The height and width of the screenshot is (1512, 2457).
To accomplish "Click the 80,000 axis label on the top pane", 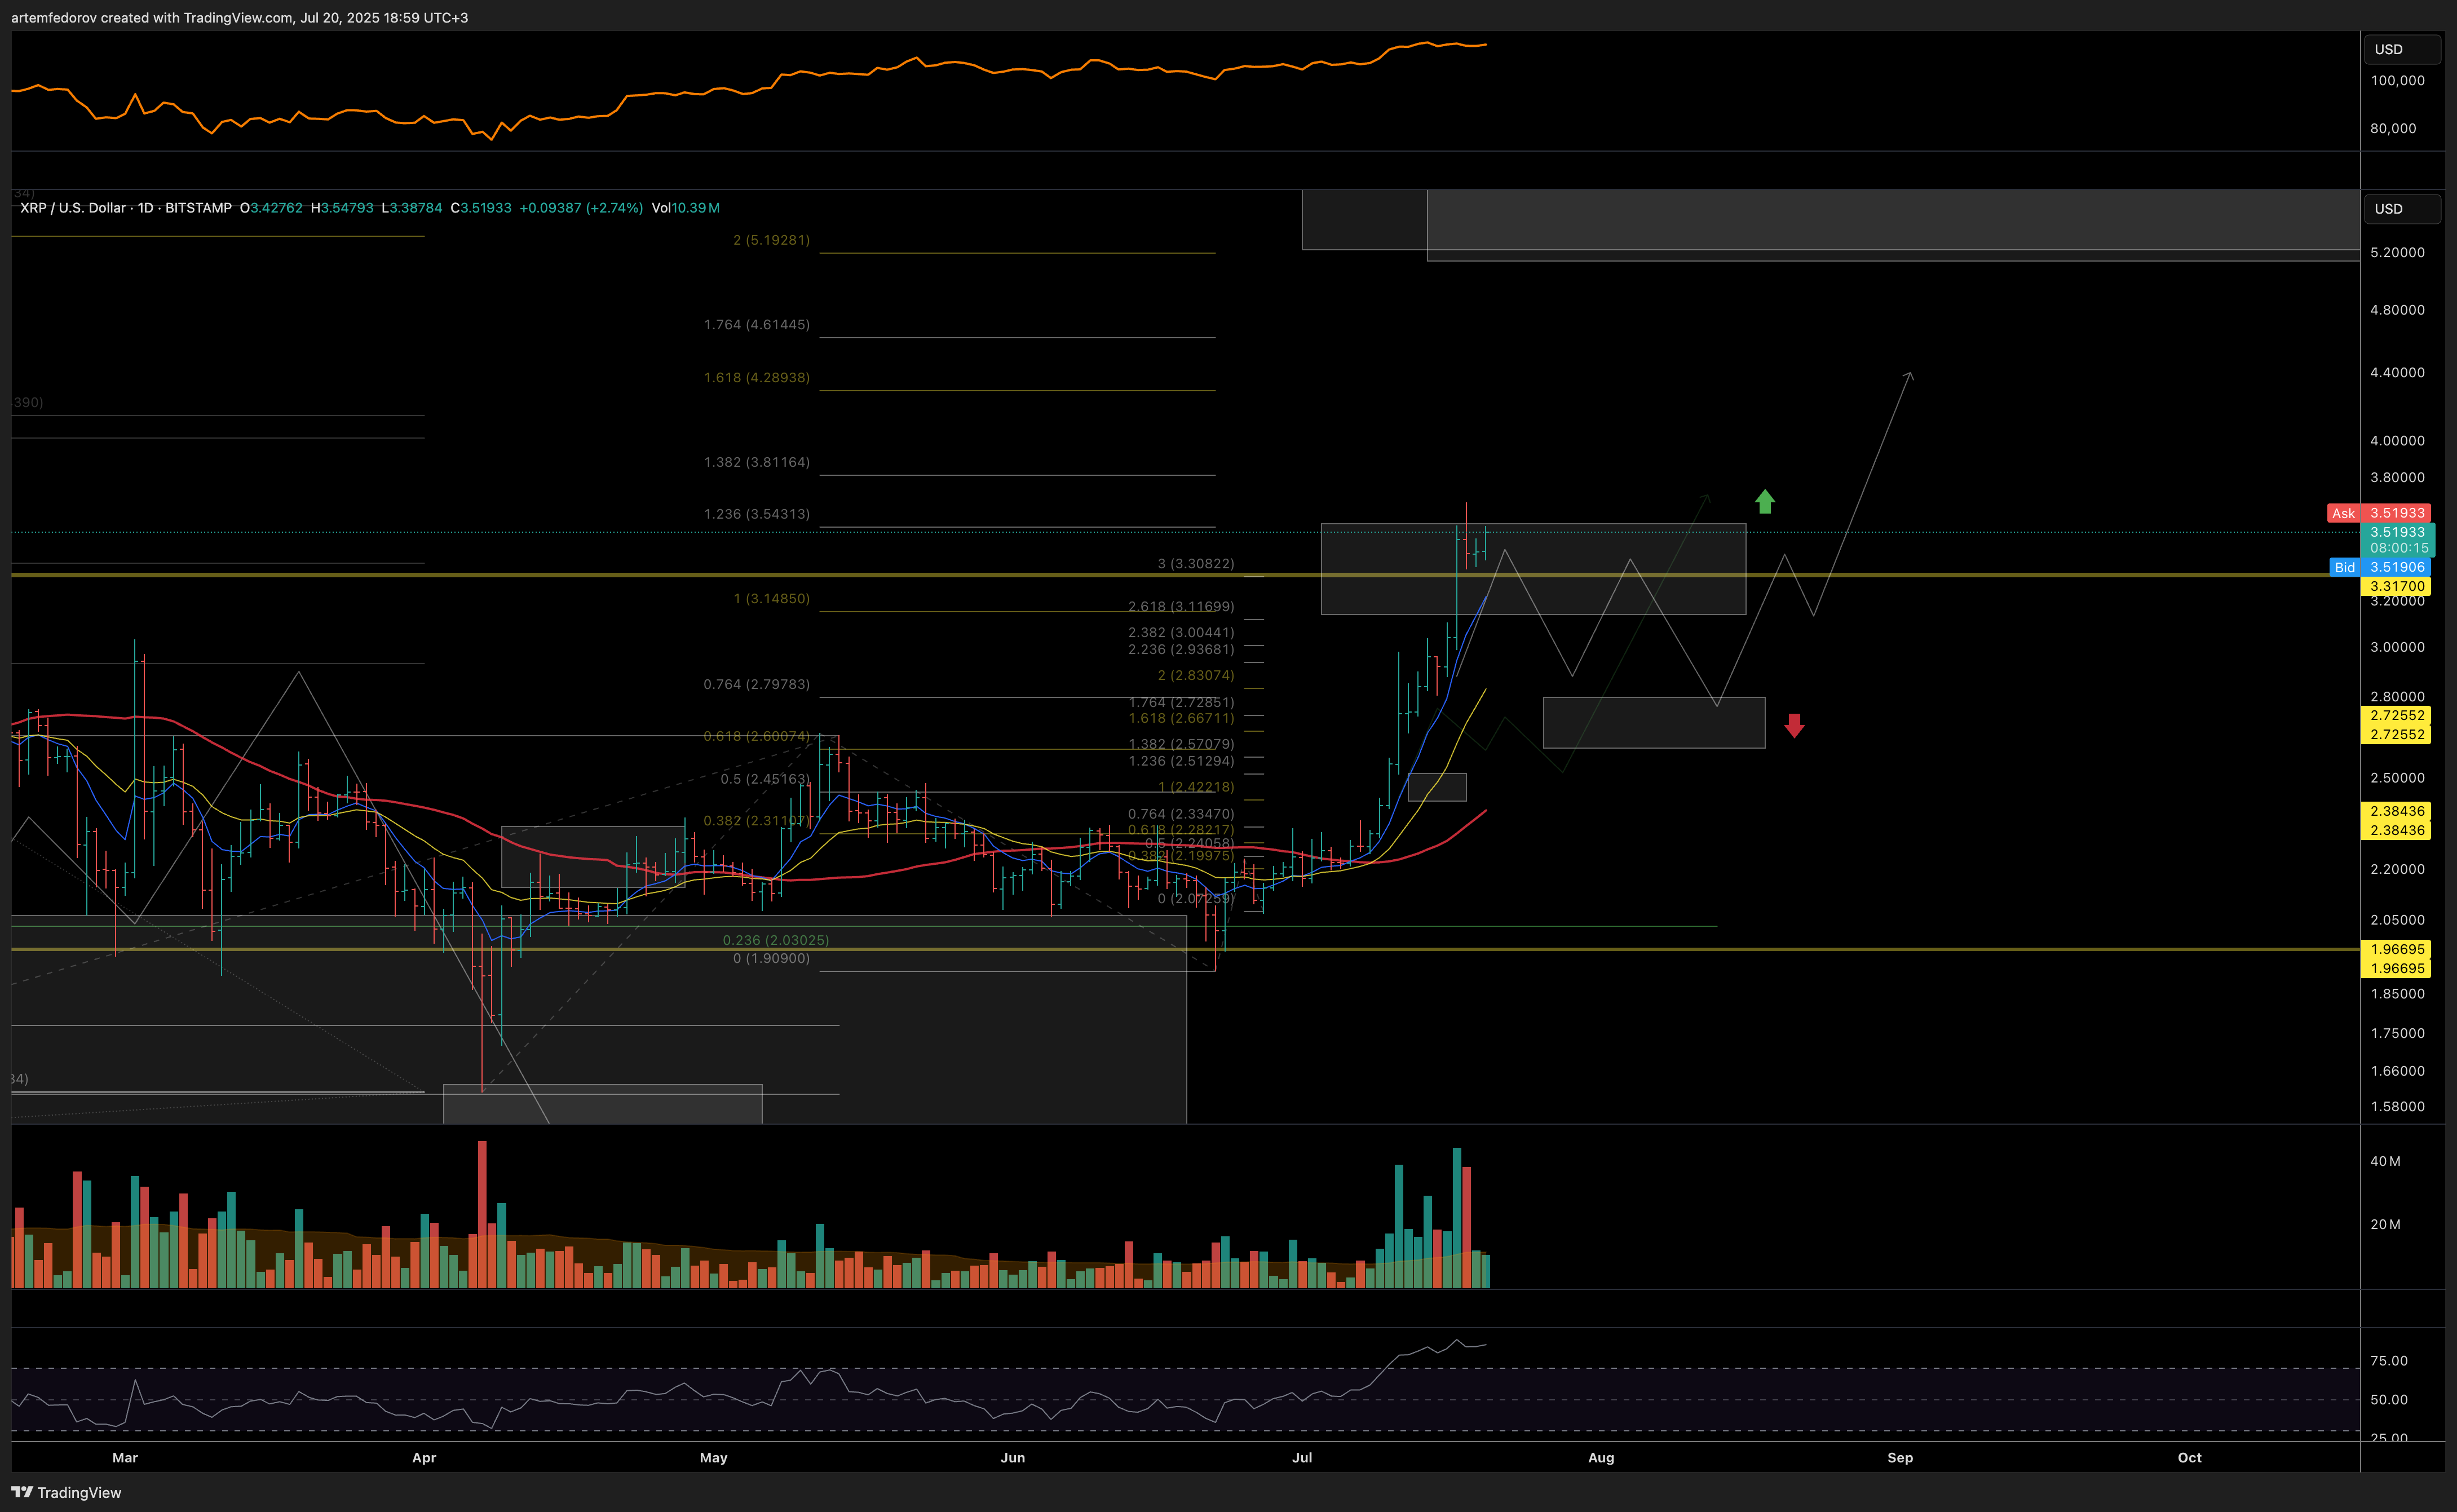I will tap(2393, 128).
